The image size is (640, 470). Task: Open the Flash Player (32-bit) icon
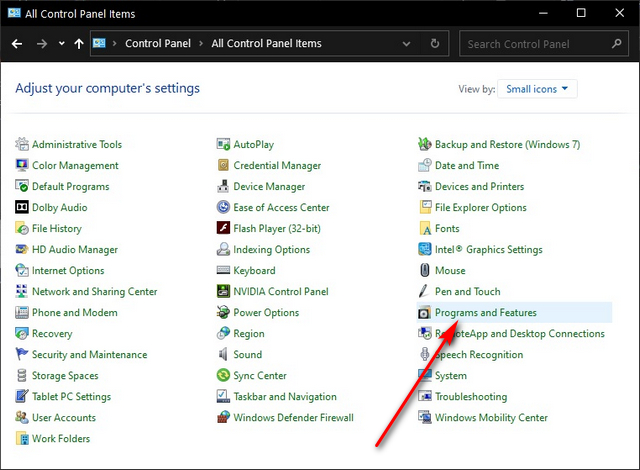click(x=224, y=229)
